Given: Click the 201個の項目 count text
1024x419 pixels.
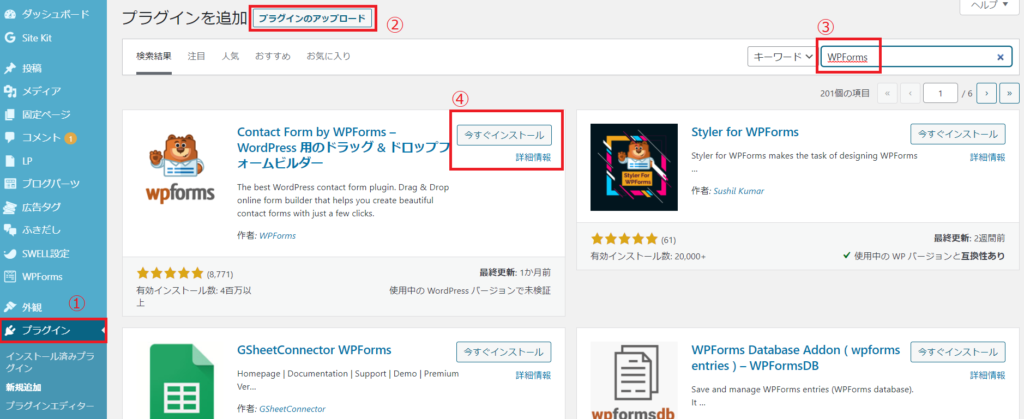Looking at the screenshot, I should pos(844,93).
